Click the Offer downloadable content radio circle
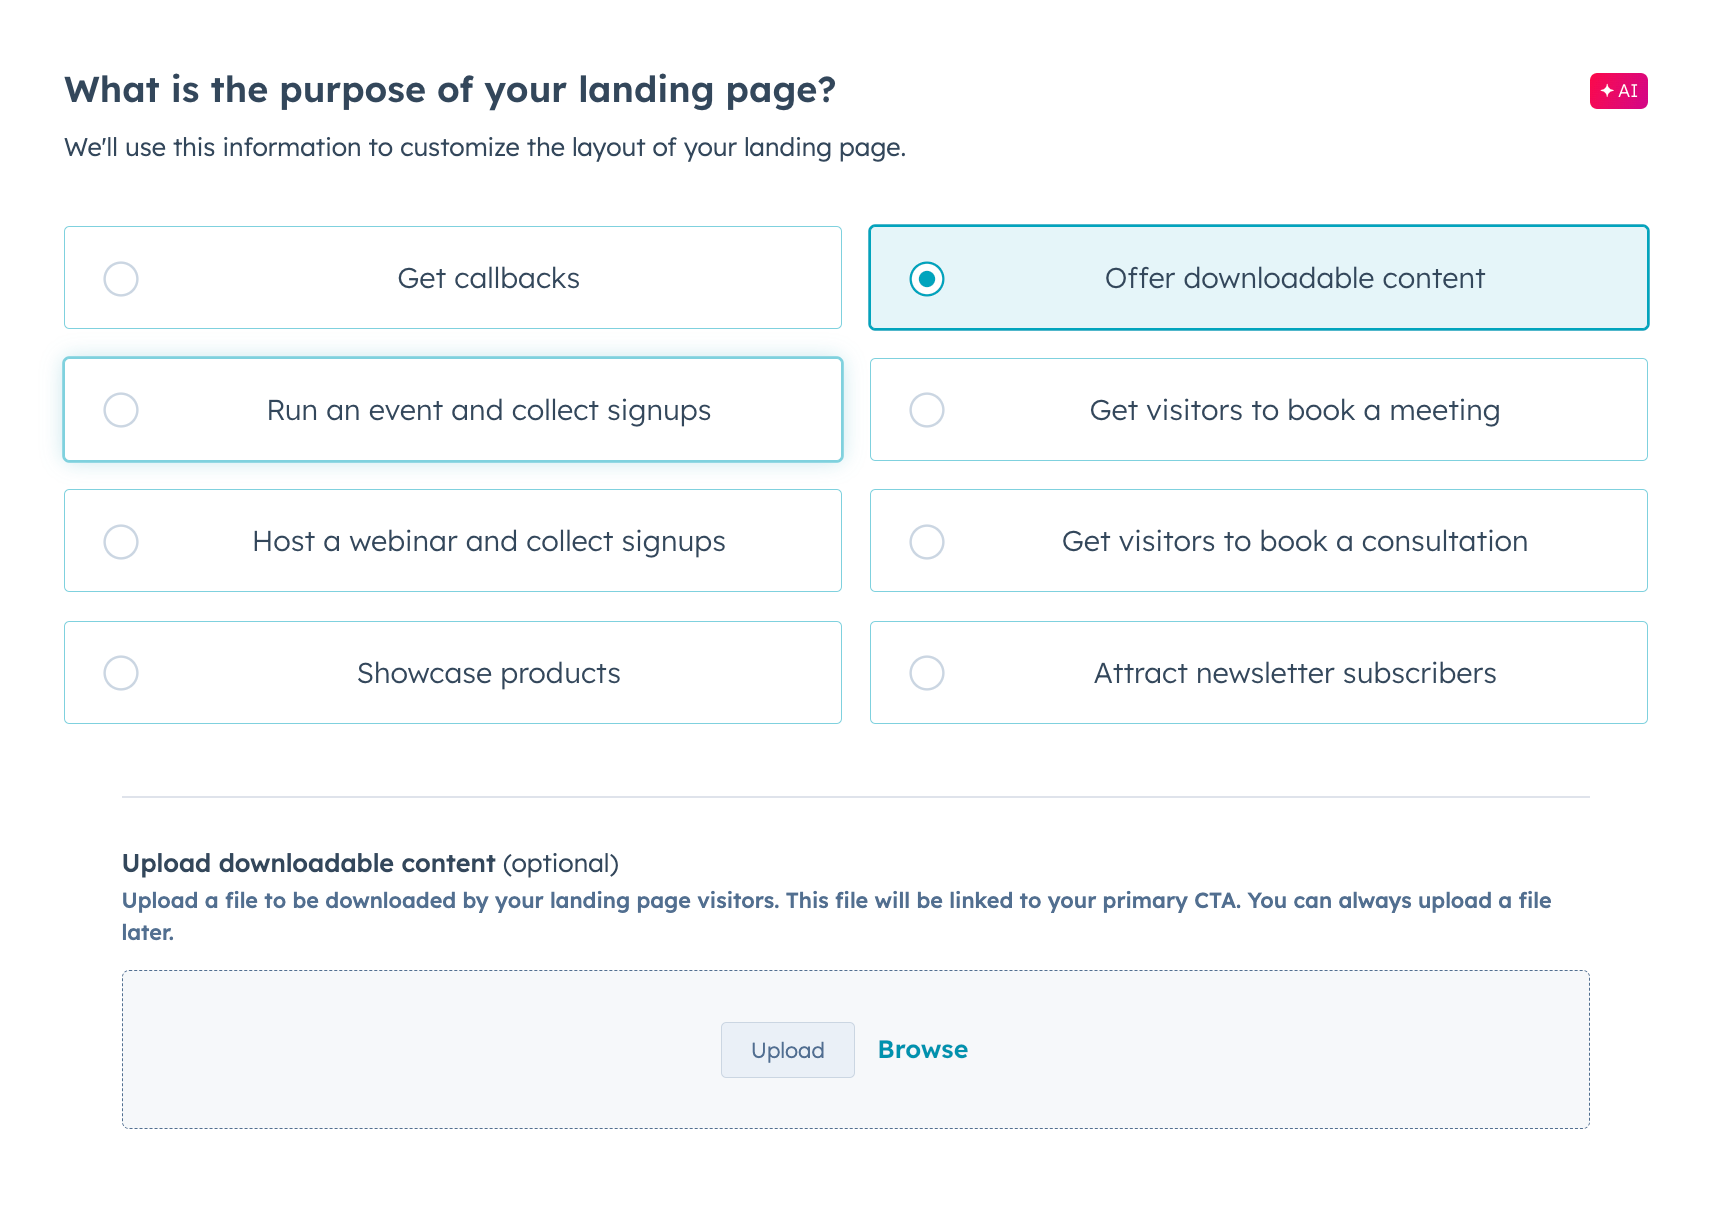Viewport: 1710px width, 1208px height. click(x=927, y=278)
